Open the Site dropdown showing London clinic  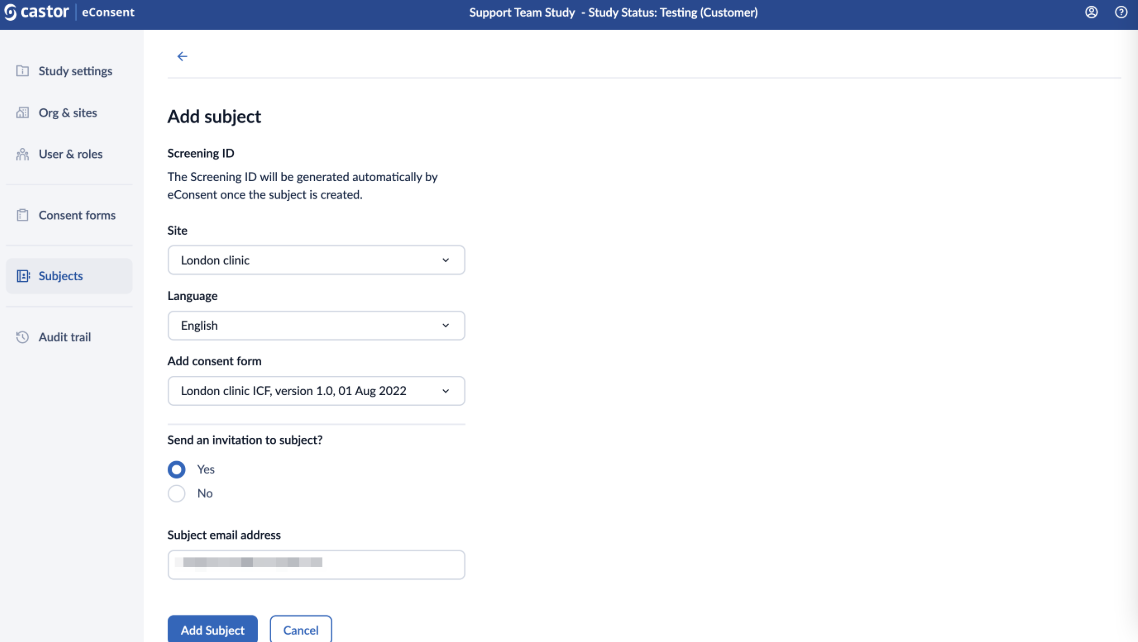[316, 260]
